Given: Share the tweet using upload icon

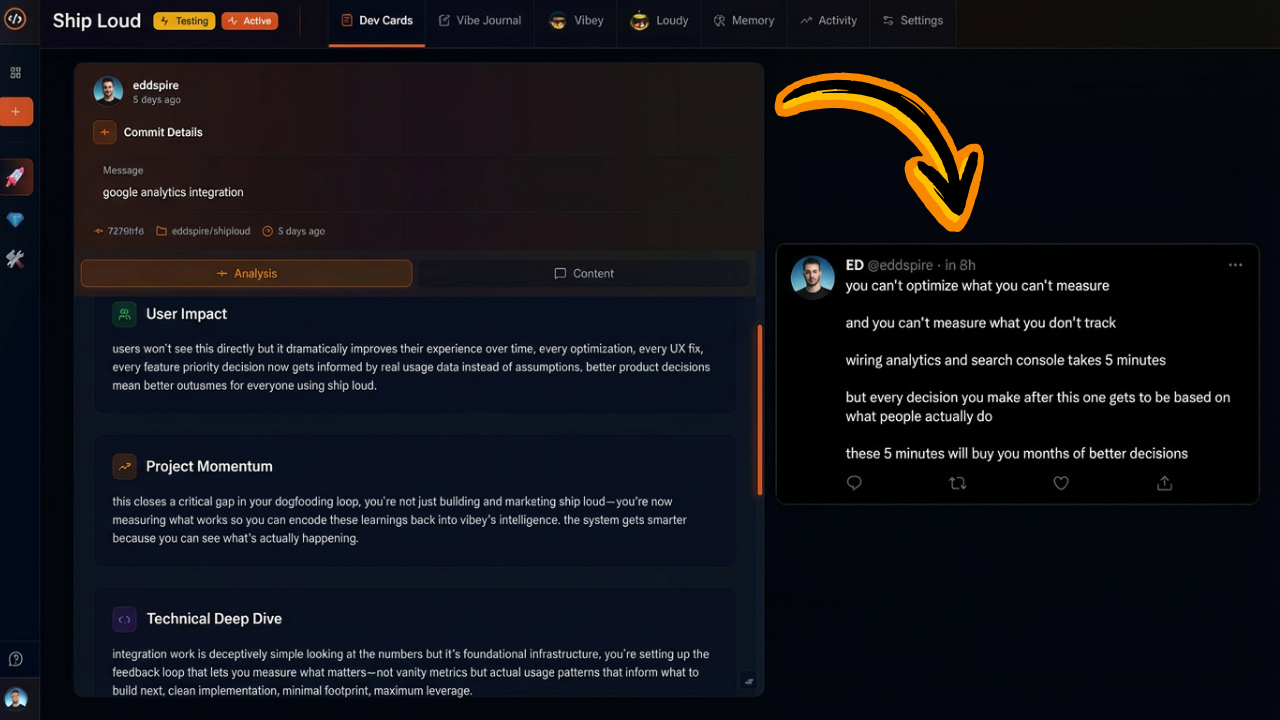Looking at the screenshot, I should [x=1164, y=483].
